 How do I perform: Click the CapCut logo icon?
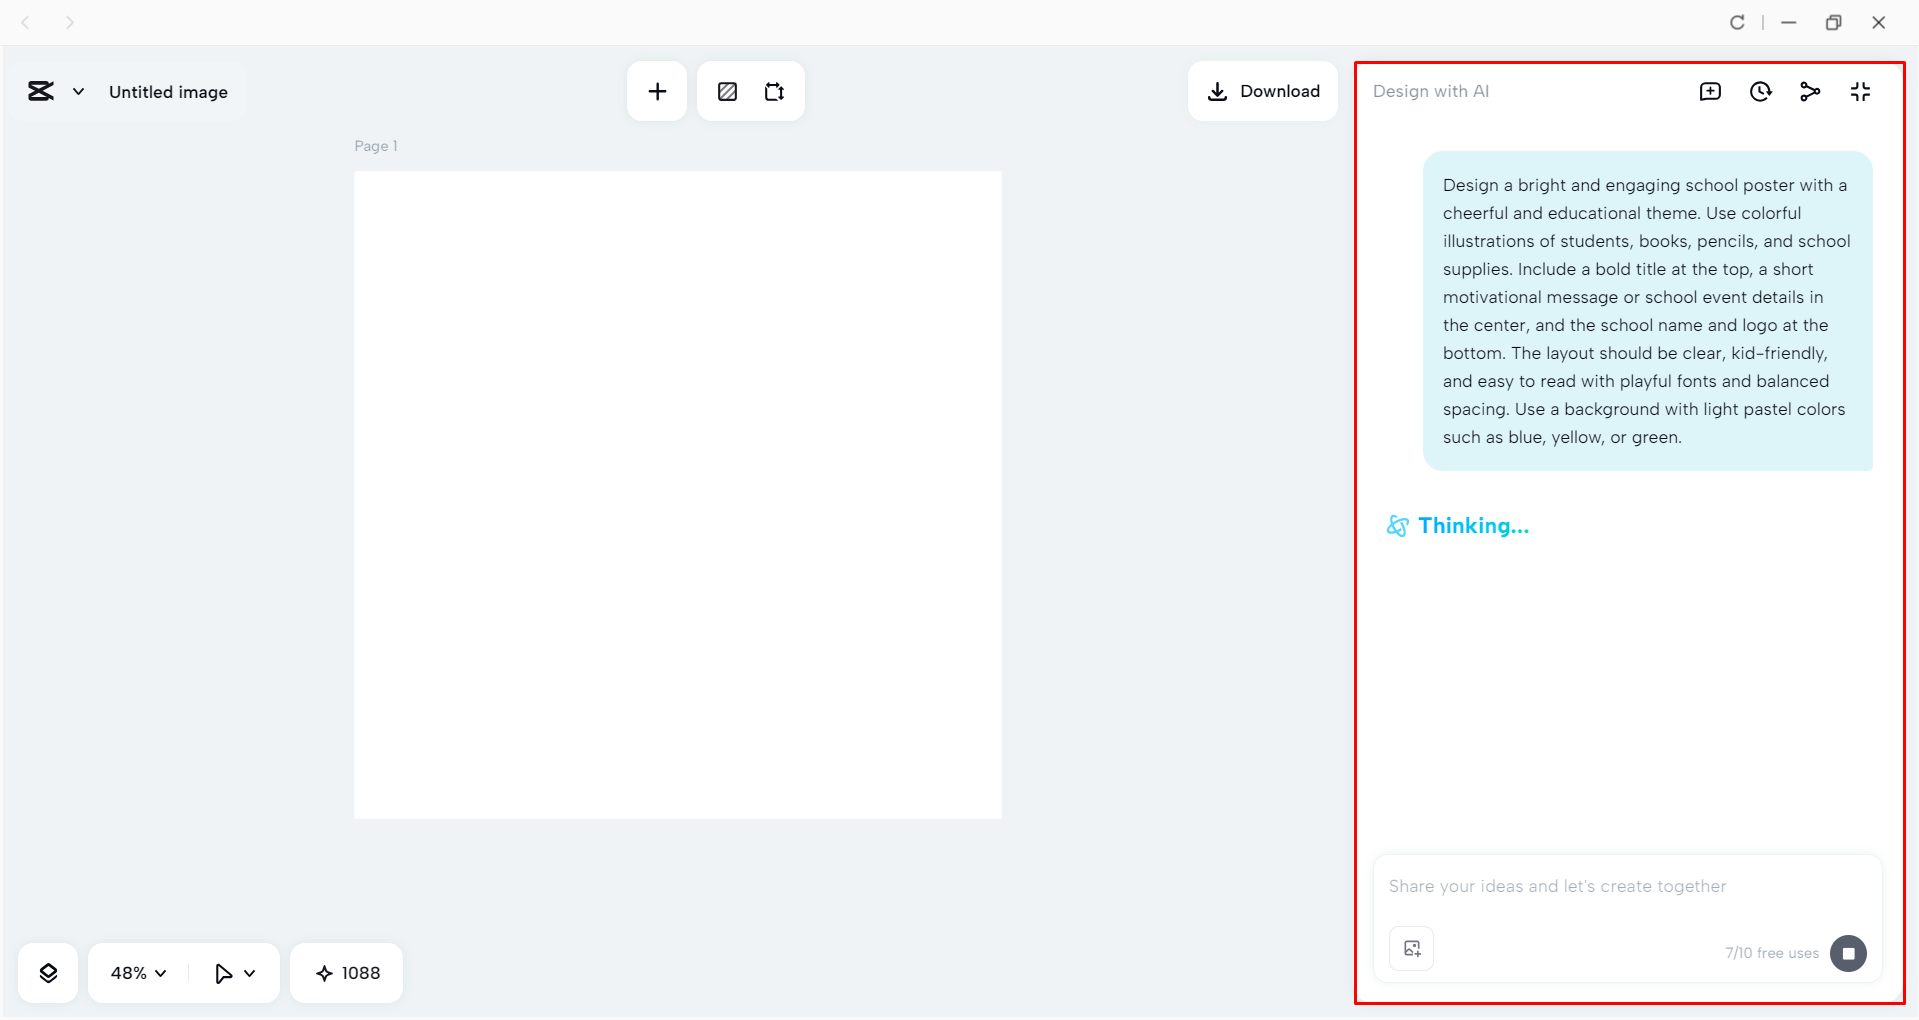tap(41, 92)
